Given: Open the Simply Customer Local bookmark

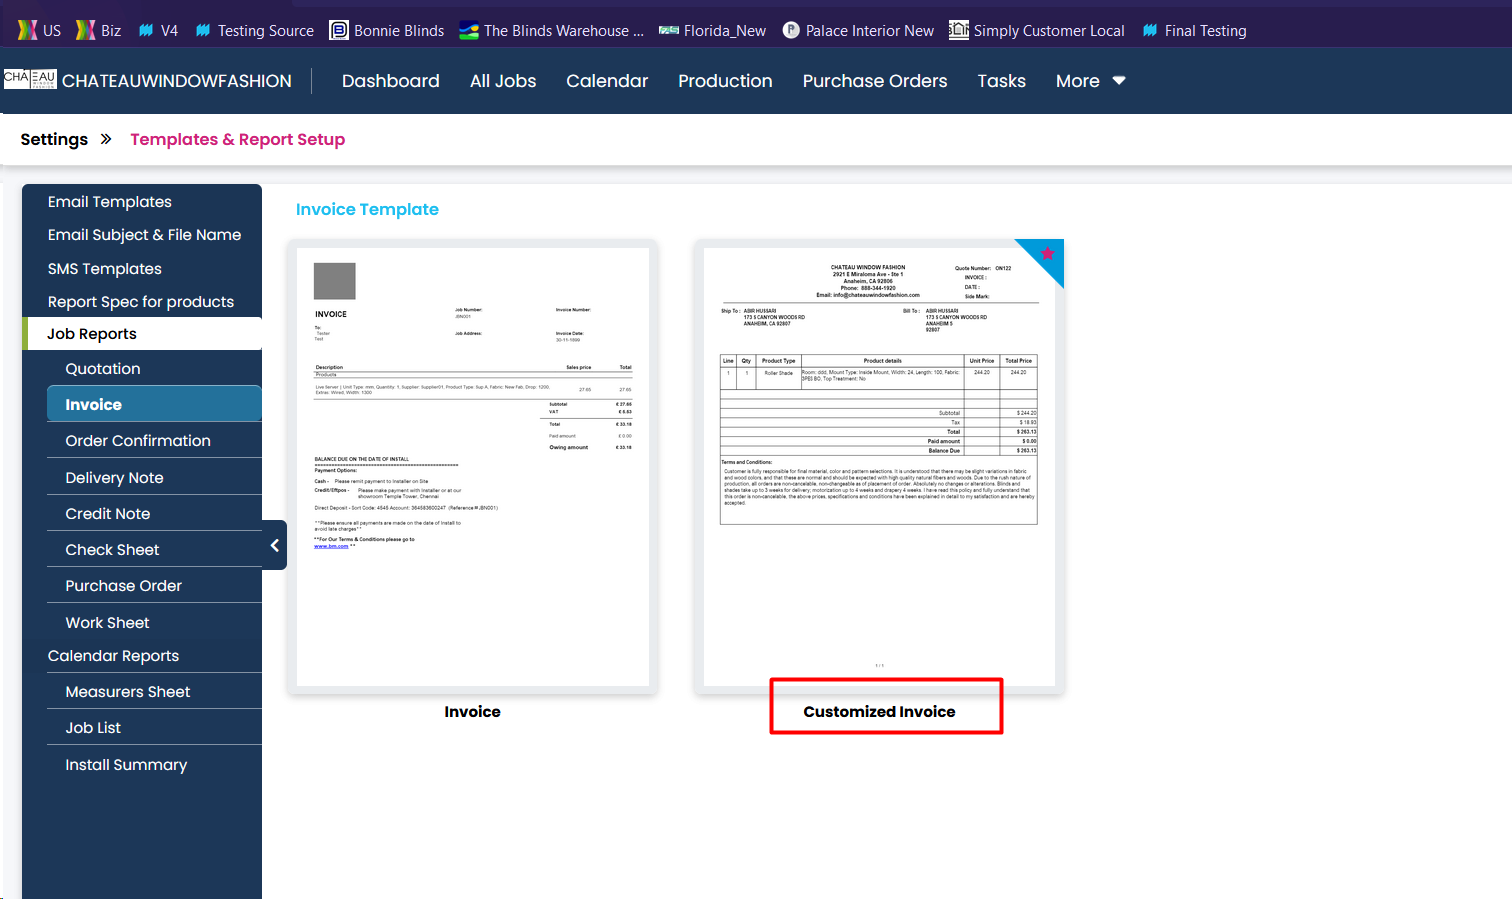Looking at the screenshot, I should click(x=1037, y=31).
